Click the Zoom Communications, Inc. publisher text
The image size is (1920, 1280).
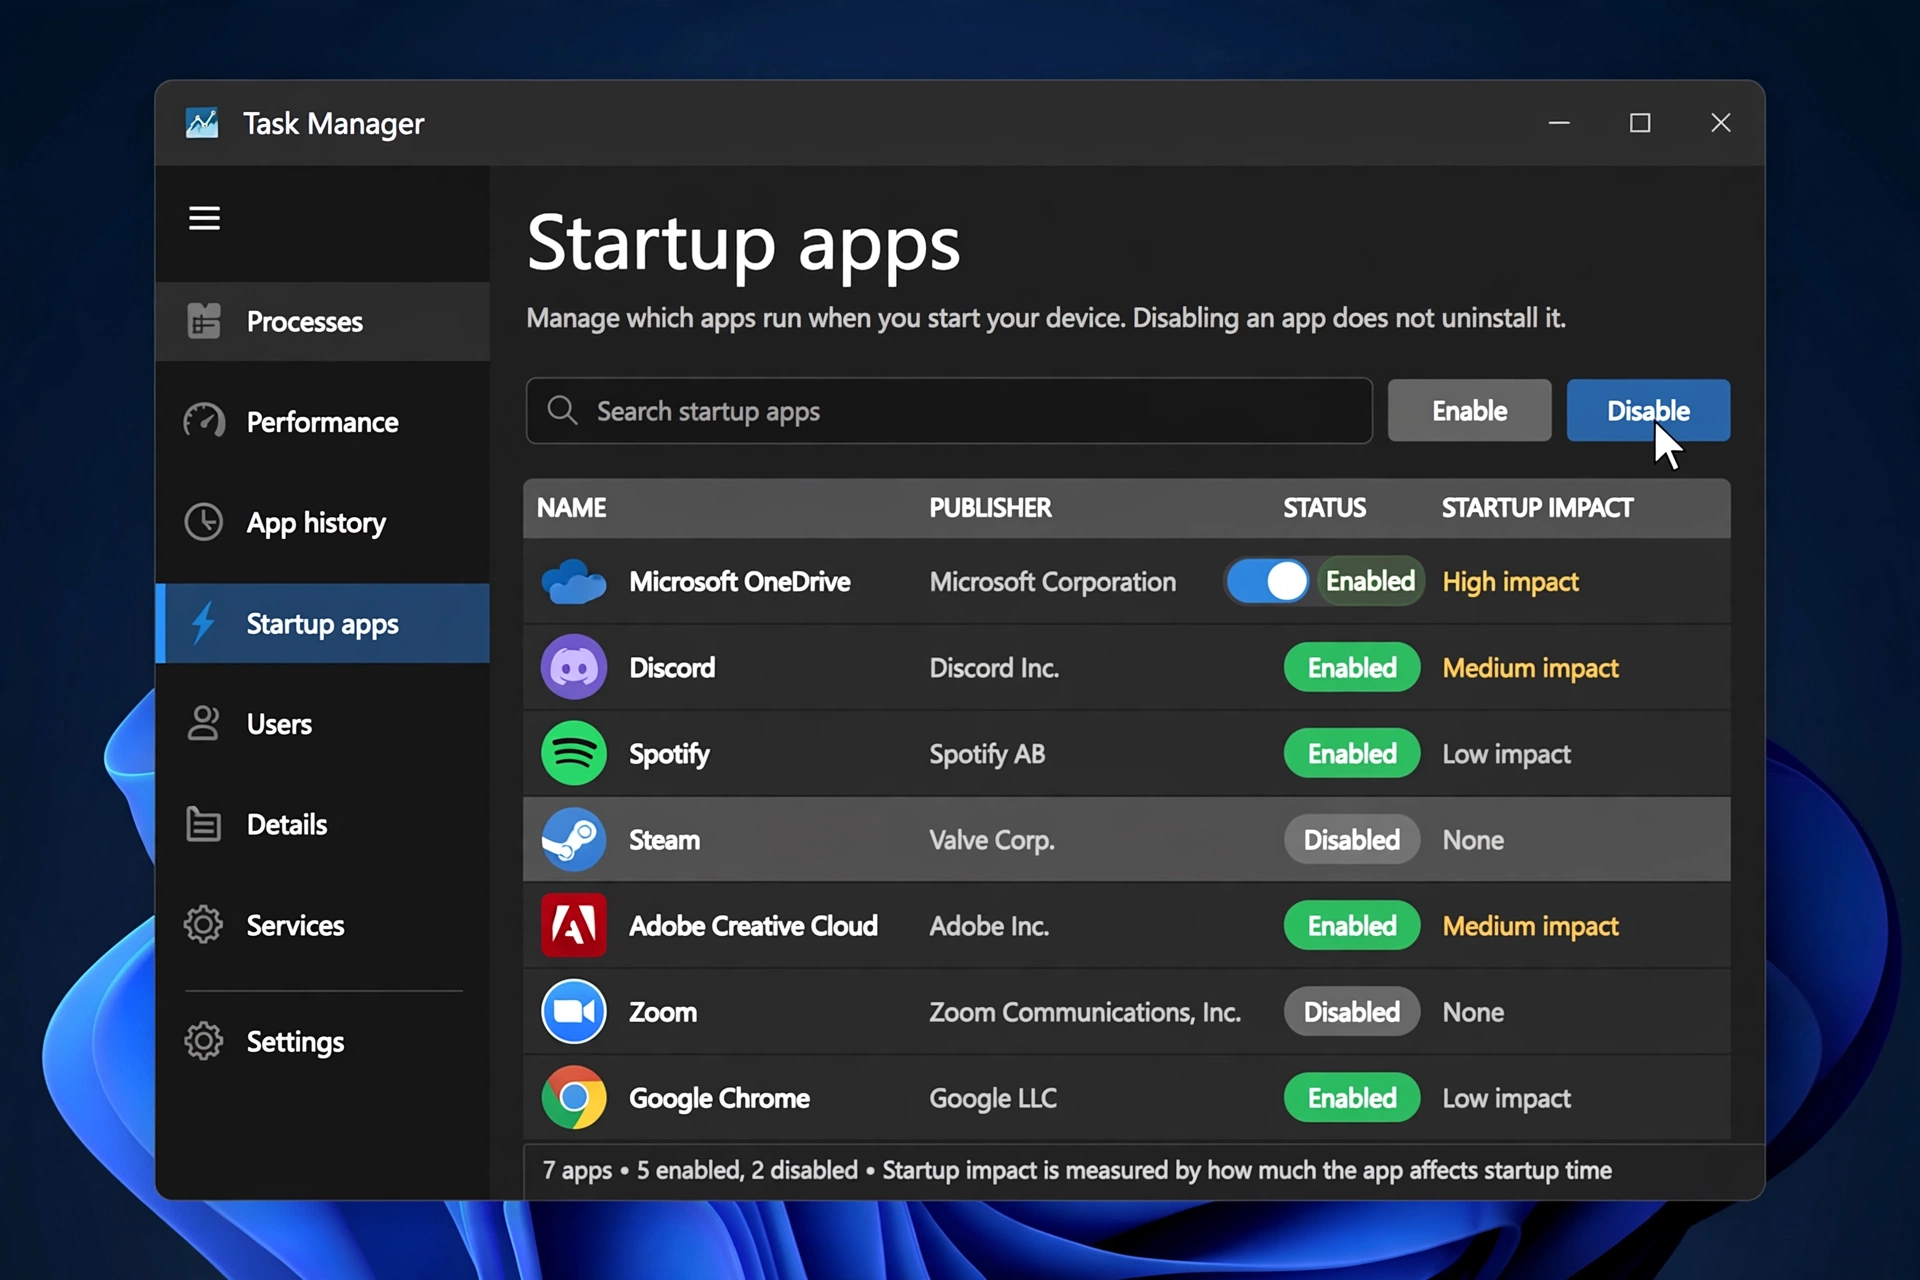[x=1085, y=1012]
